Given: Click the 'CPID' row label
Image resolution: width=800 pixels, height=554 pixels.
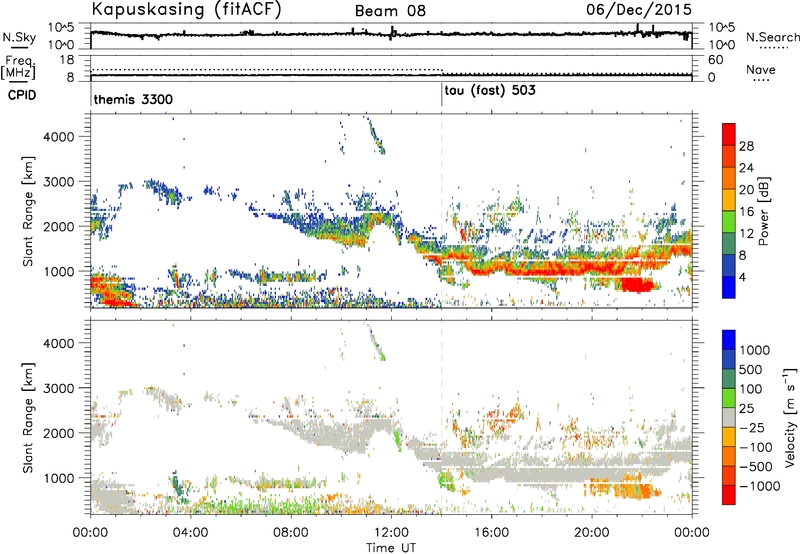Looking at the screenshot, I should [x=22, y=95].
